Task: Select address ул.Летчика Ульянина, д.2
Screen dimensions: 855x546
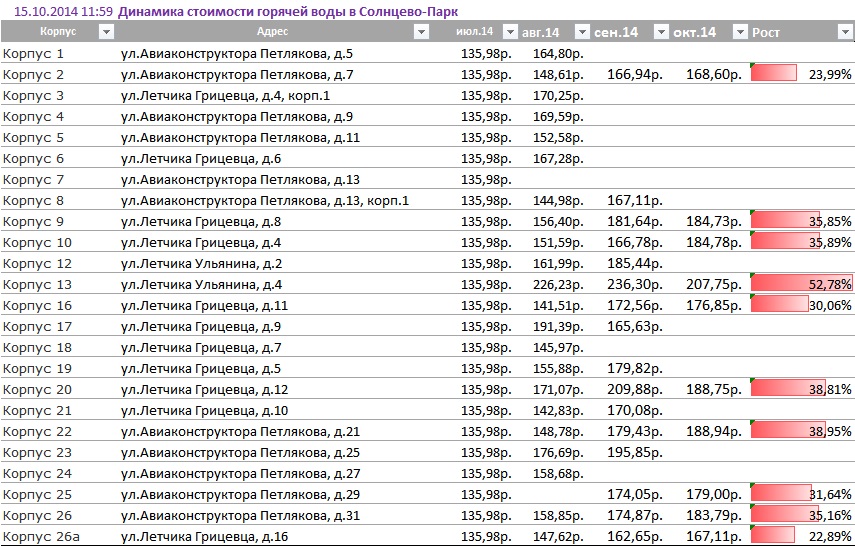Action: point(201,264)
